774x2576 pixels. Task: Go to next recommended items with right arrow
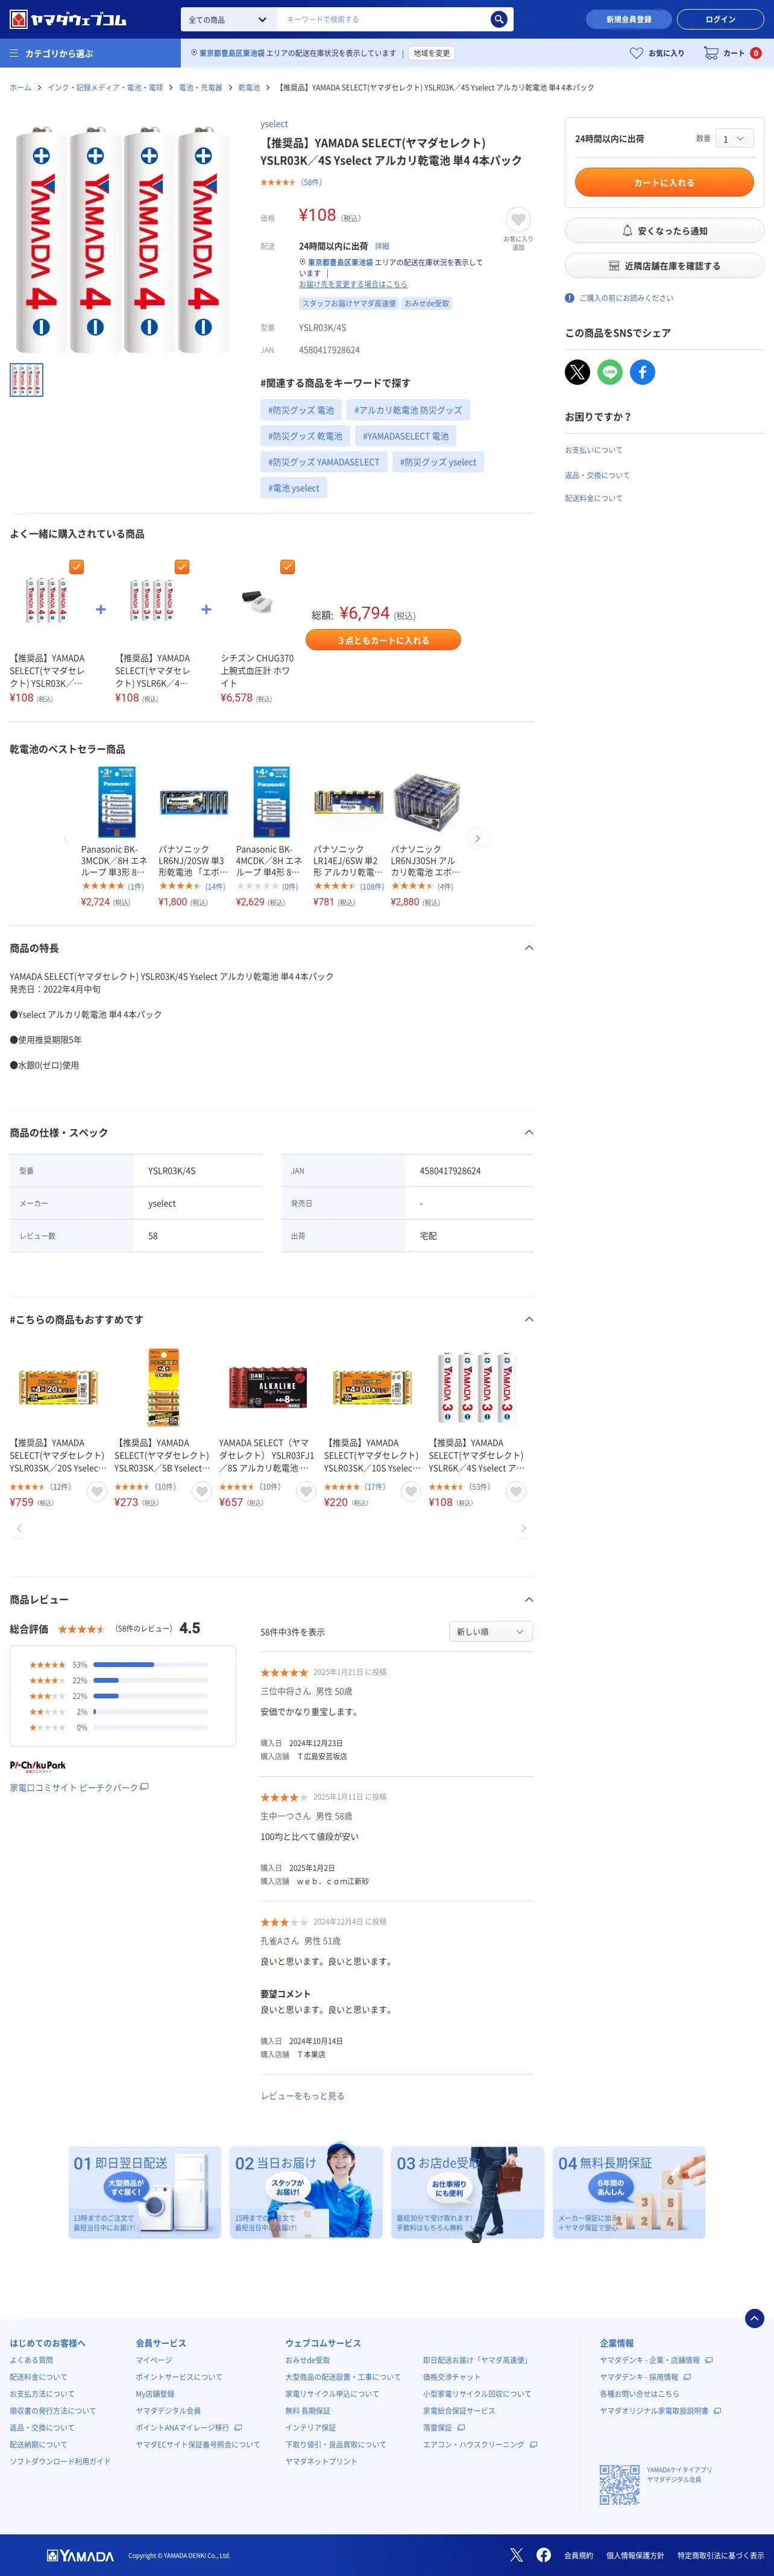tap(523, 1528)
